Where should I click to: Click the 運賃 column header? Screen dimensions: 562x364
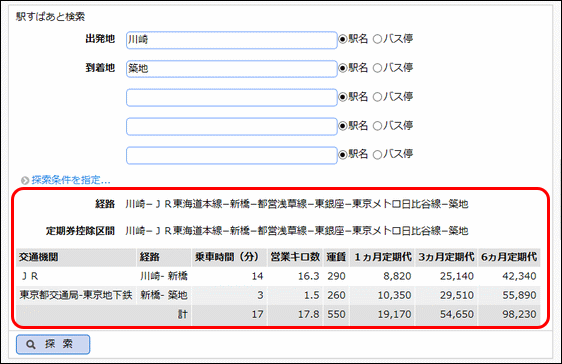tap(336, 257)
